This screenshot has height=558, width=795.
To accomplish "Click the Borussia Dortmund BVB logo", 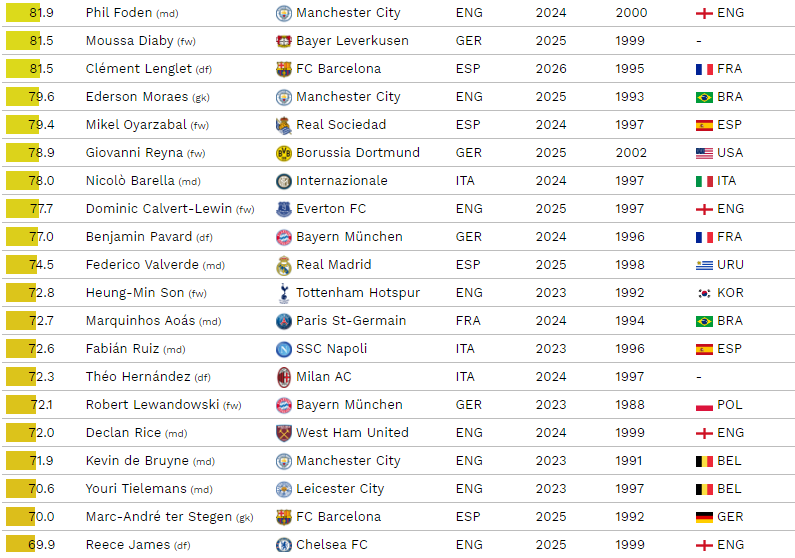I will (x=283, y=153).
